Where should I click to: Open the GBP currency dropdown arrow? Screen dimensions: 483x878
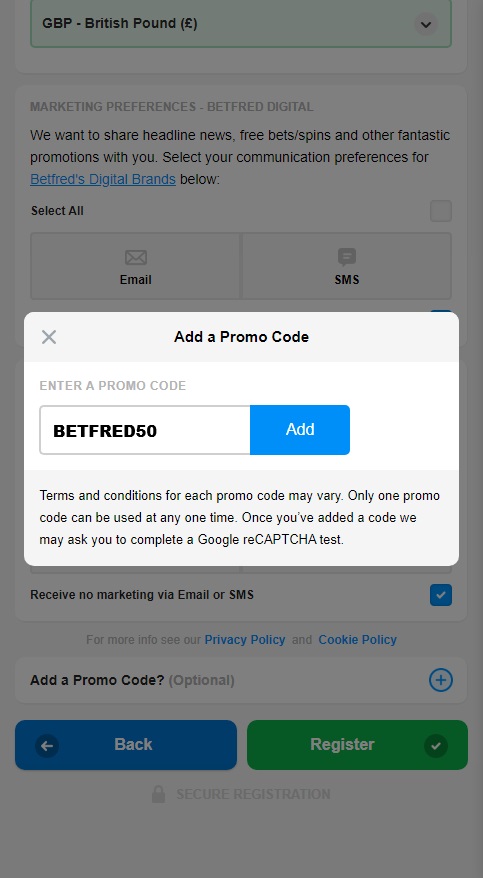(425, 24)
